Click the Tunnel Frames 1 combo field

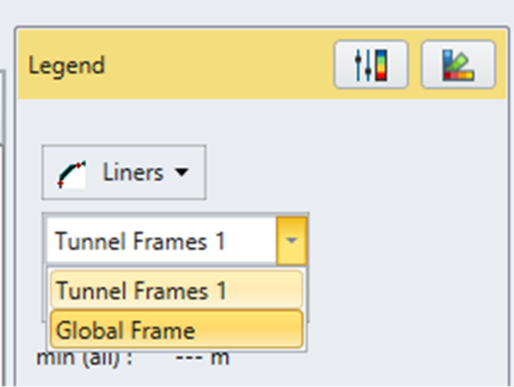click(x=162, y=240)
